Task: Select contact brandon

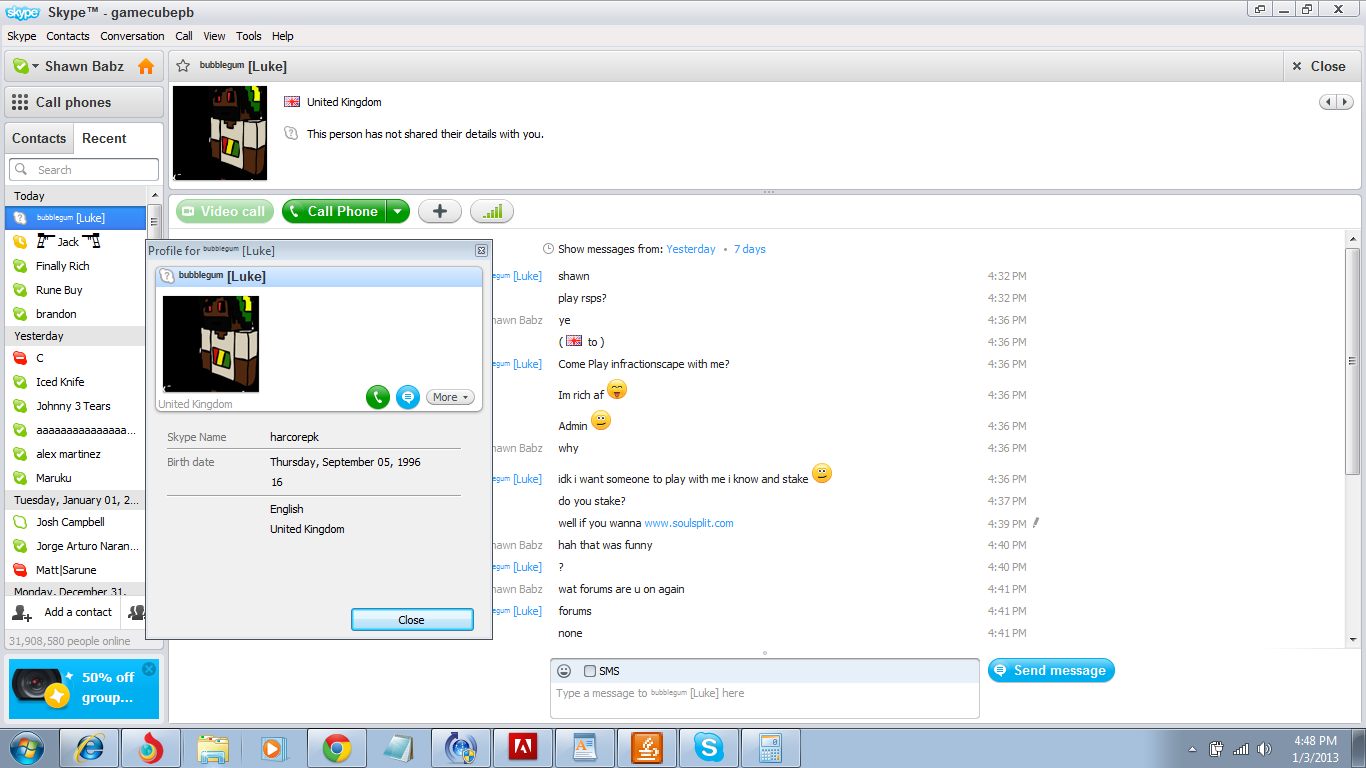Action: (76, 314)
